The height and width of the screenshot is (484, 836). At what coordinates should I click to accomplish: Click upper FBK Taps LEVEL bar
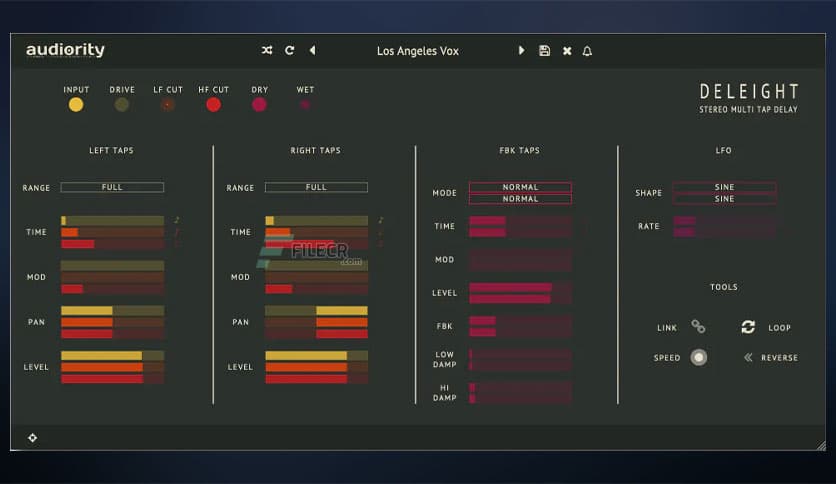coord(521,288)
